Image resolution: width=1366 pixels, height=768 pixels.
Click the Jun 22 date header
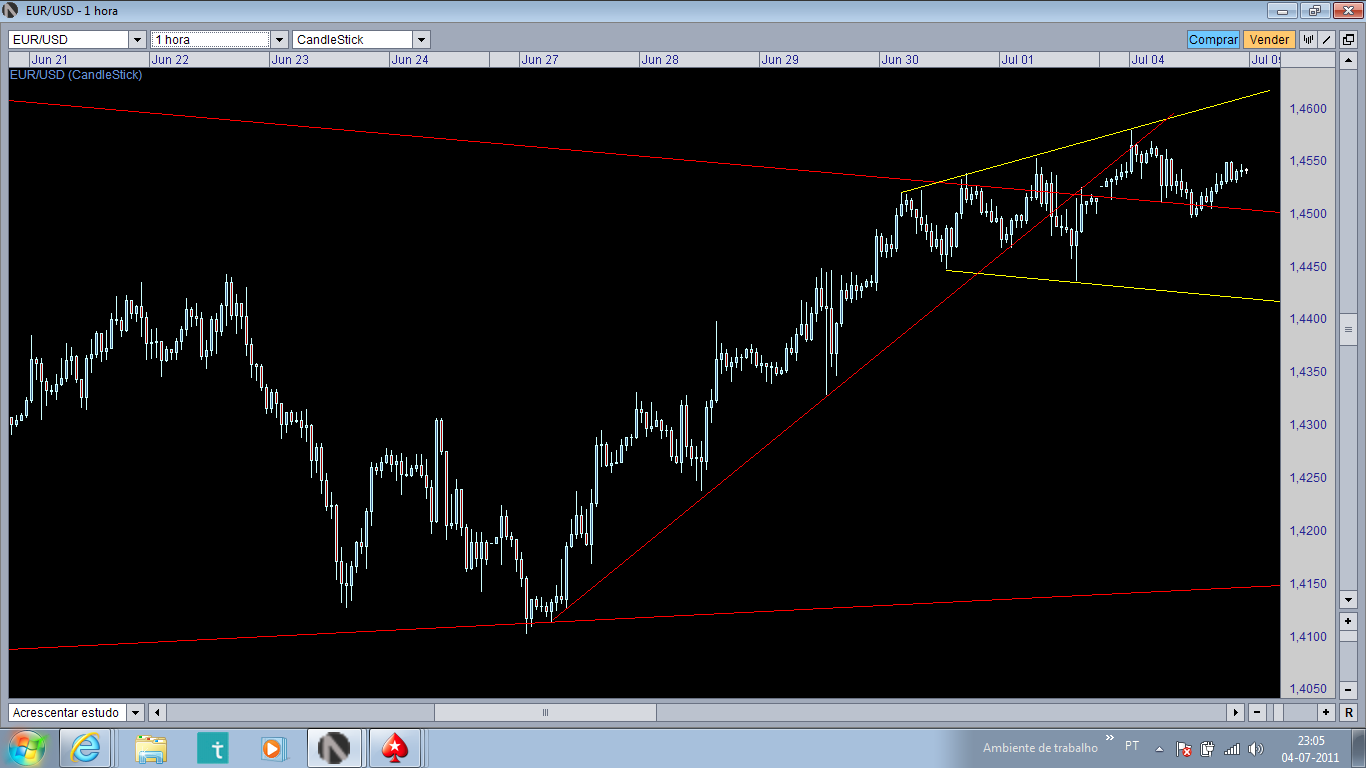tap(170, 59)
